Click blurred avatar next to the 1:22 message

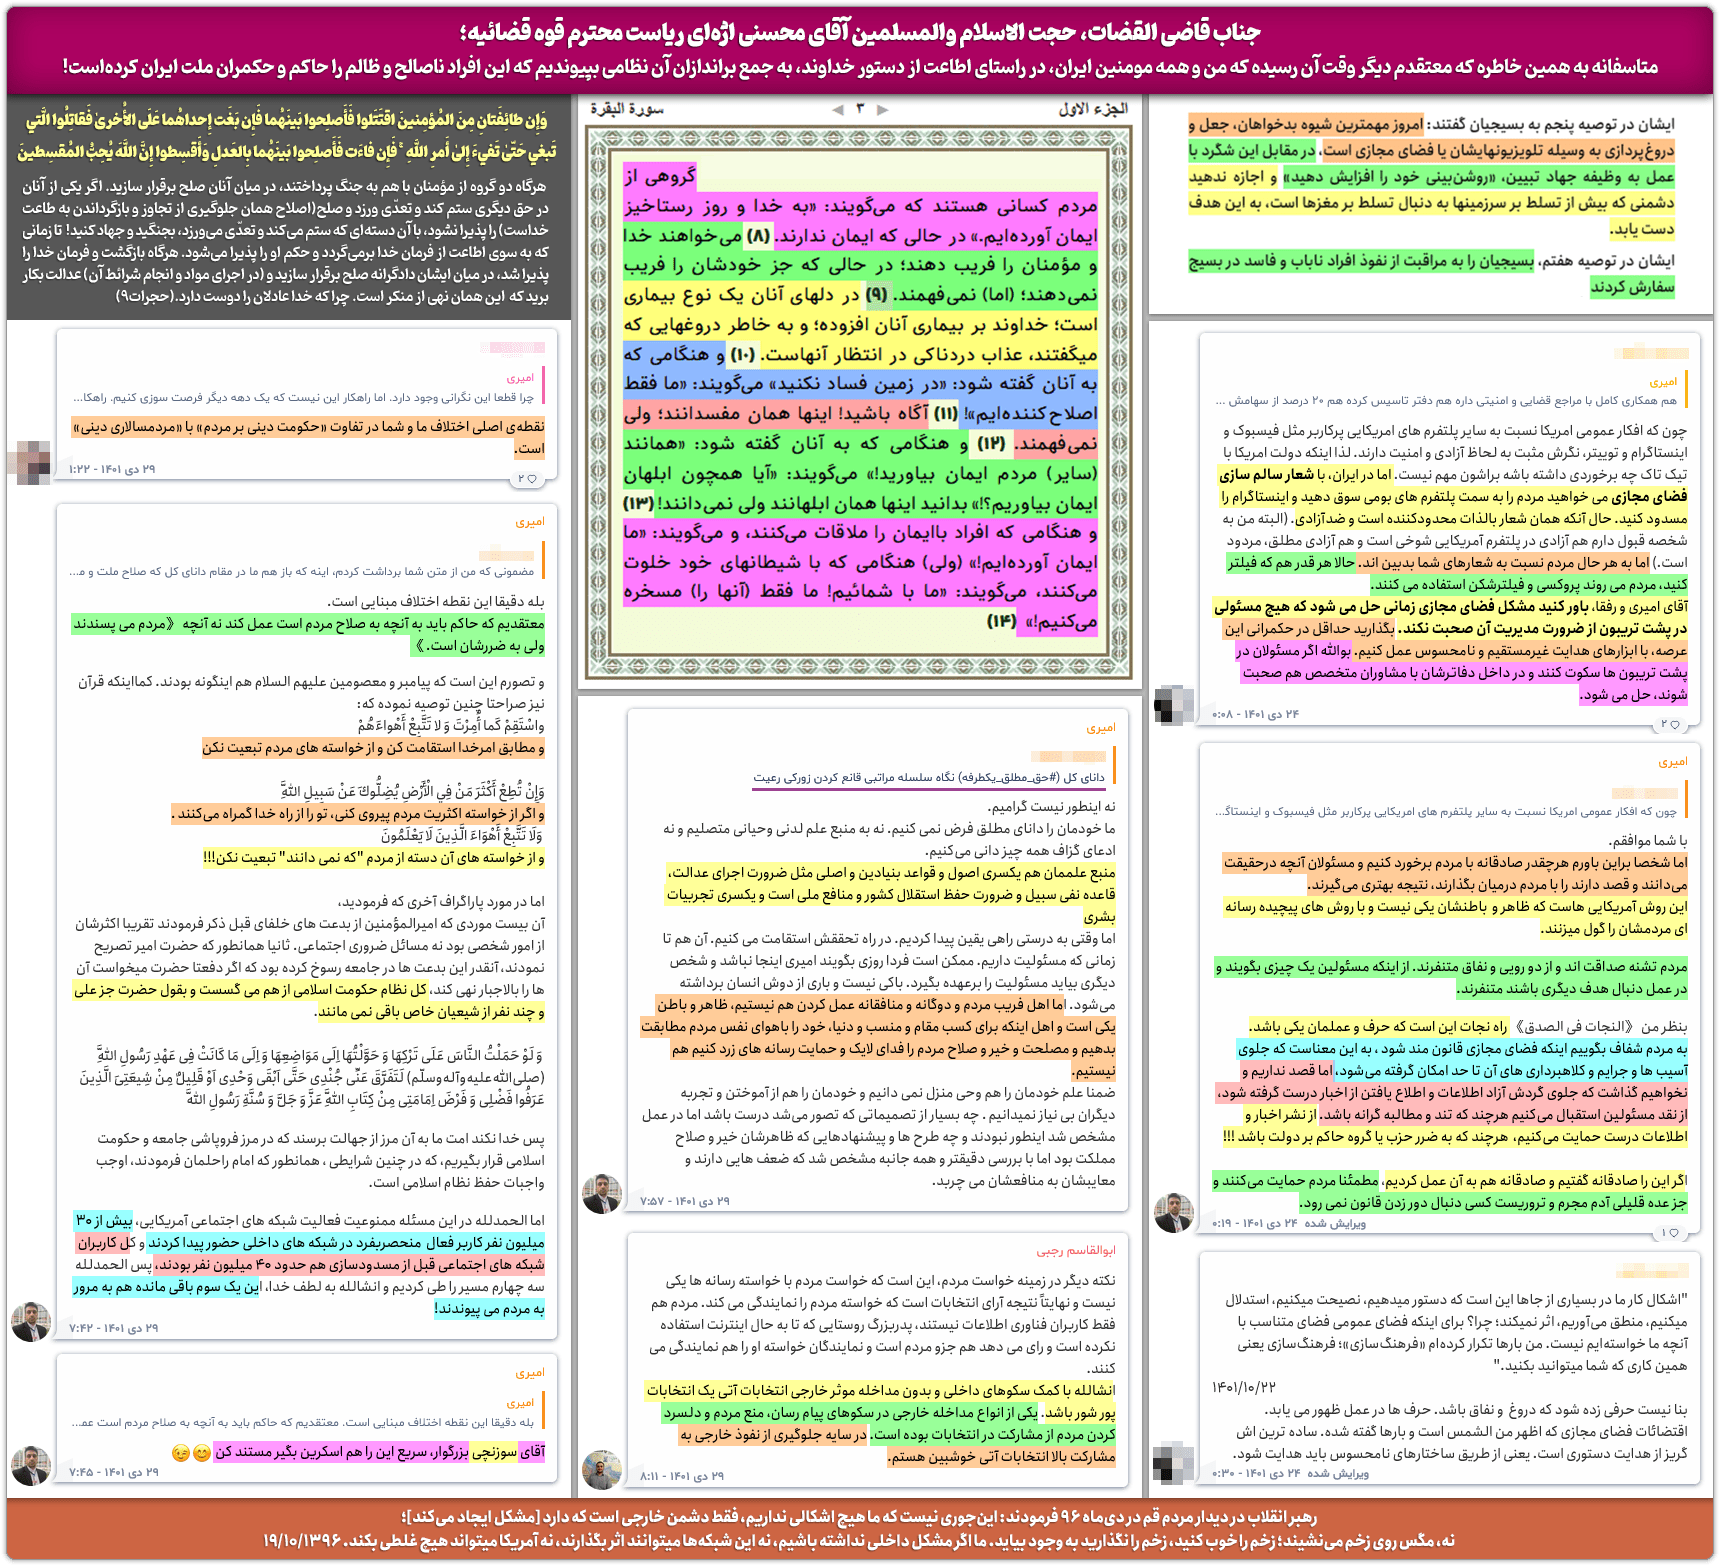30,462
